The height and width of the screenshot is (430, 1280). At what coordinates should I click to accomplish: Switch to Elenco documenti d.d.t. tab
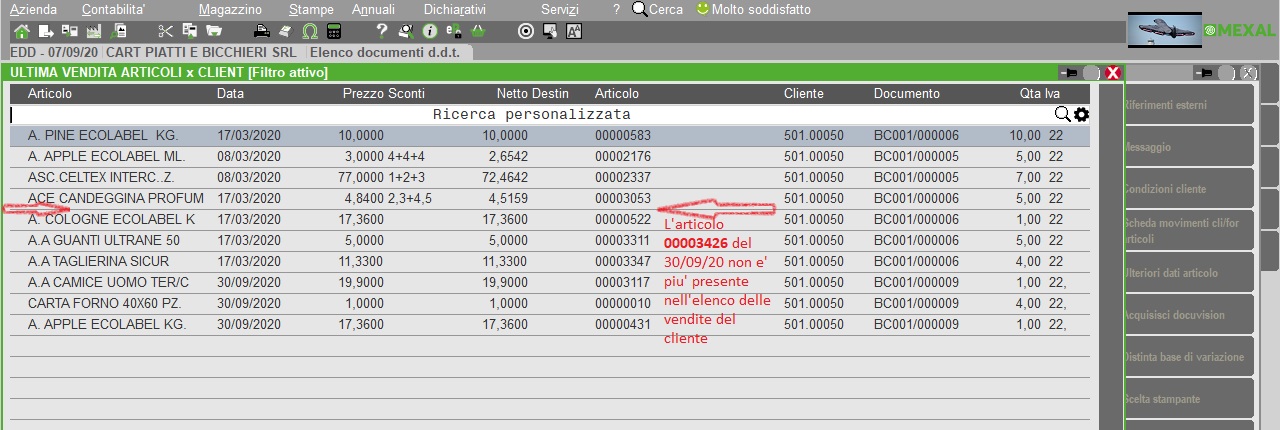pyautogui.click(x=388, y=52)
